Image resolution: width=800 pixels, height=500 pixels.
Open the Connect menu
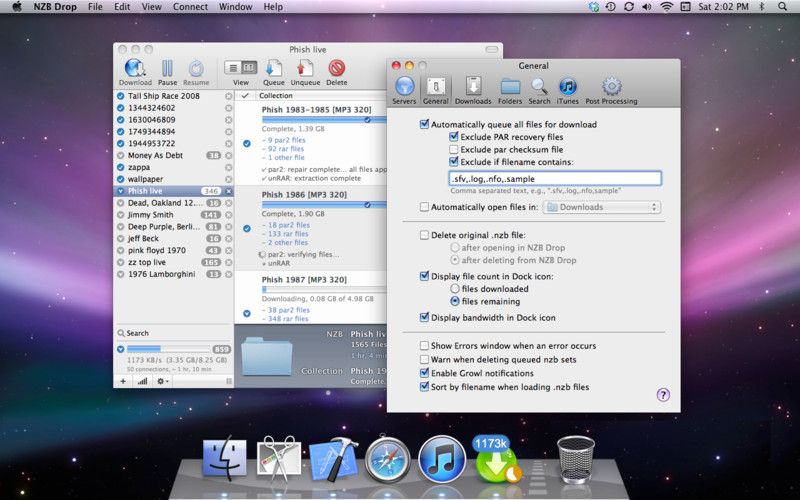(190, 7)
